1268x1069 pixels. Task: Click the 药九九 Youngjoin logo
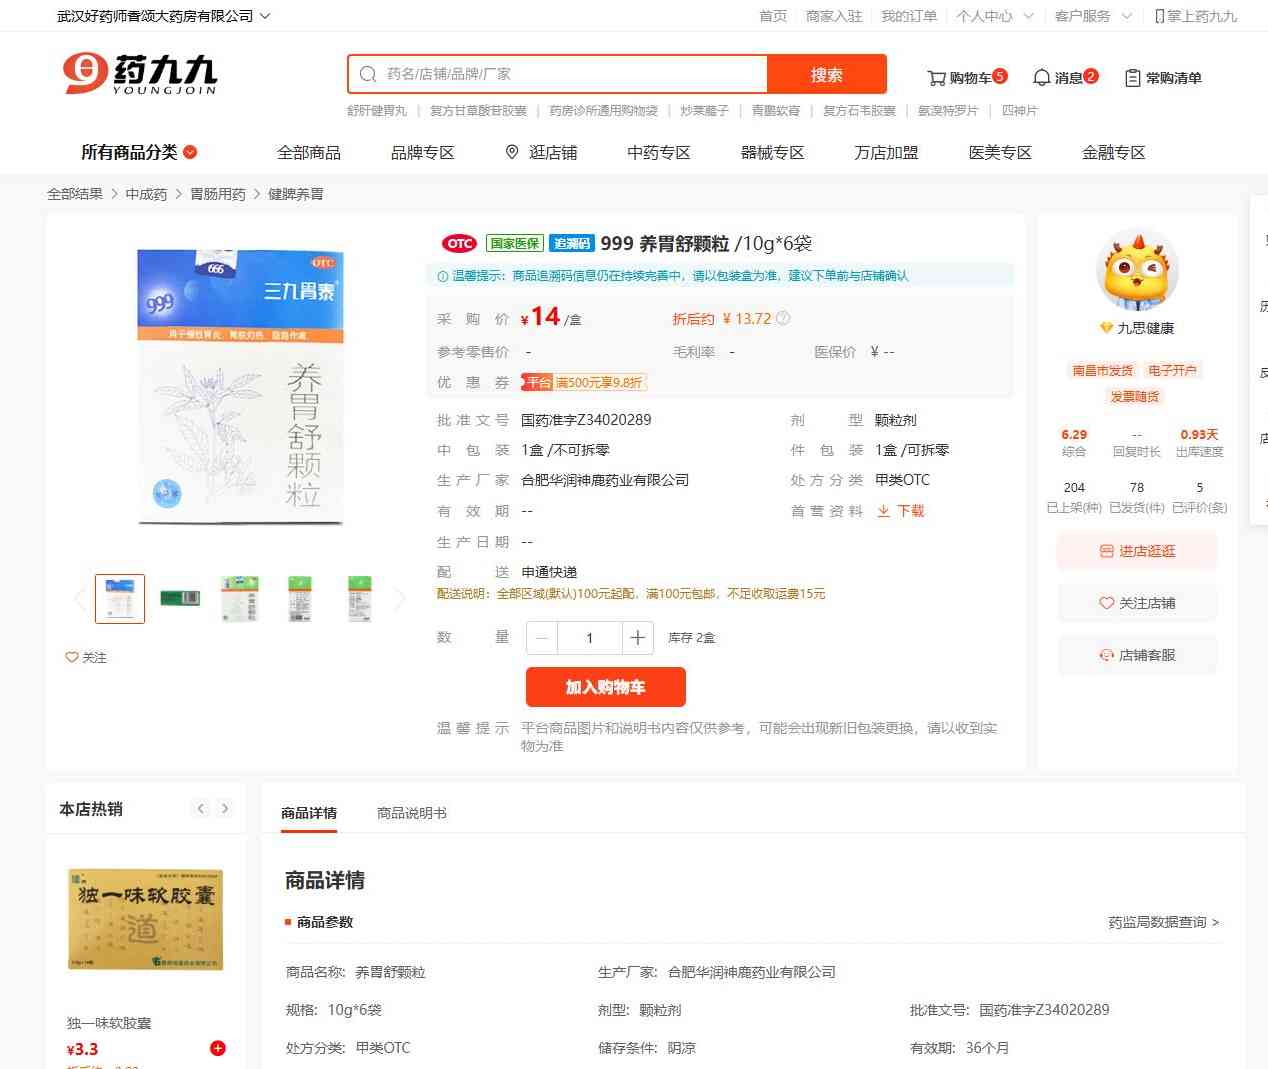(140, 74)
